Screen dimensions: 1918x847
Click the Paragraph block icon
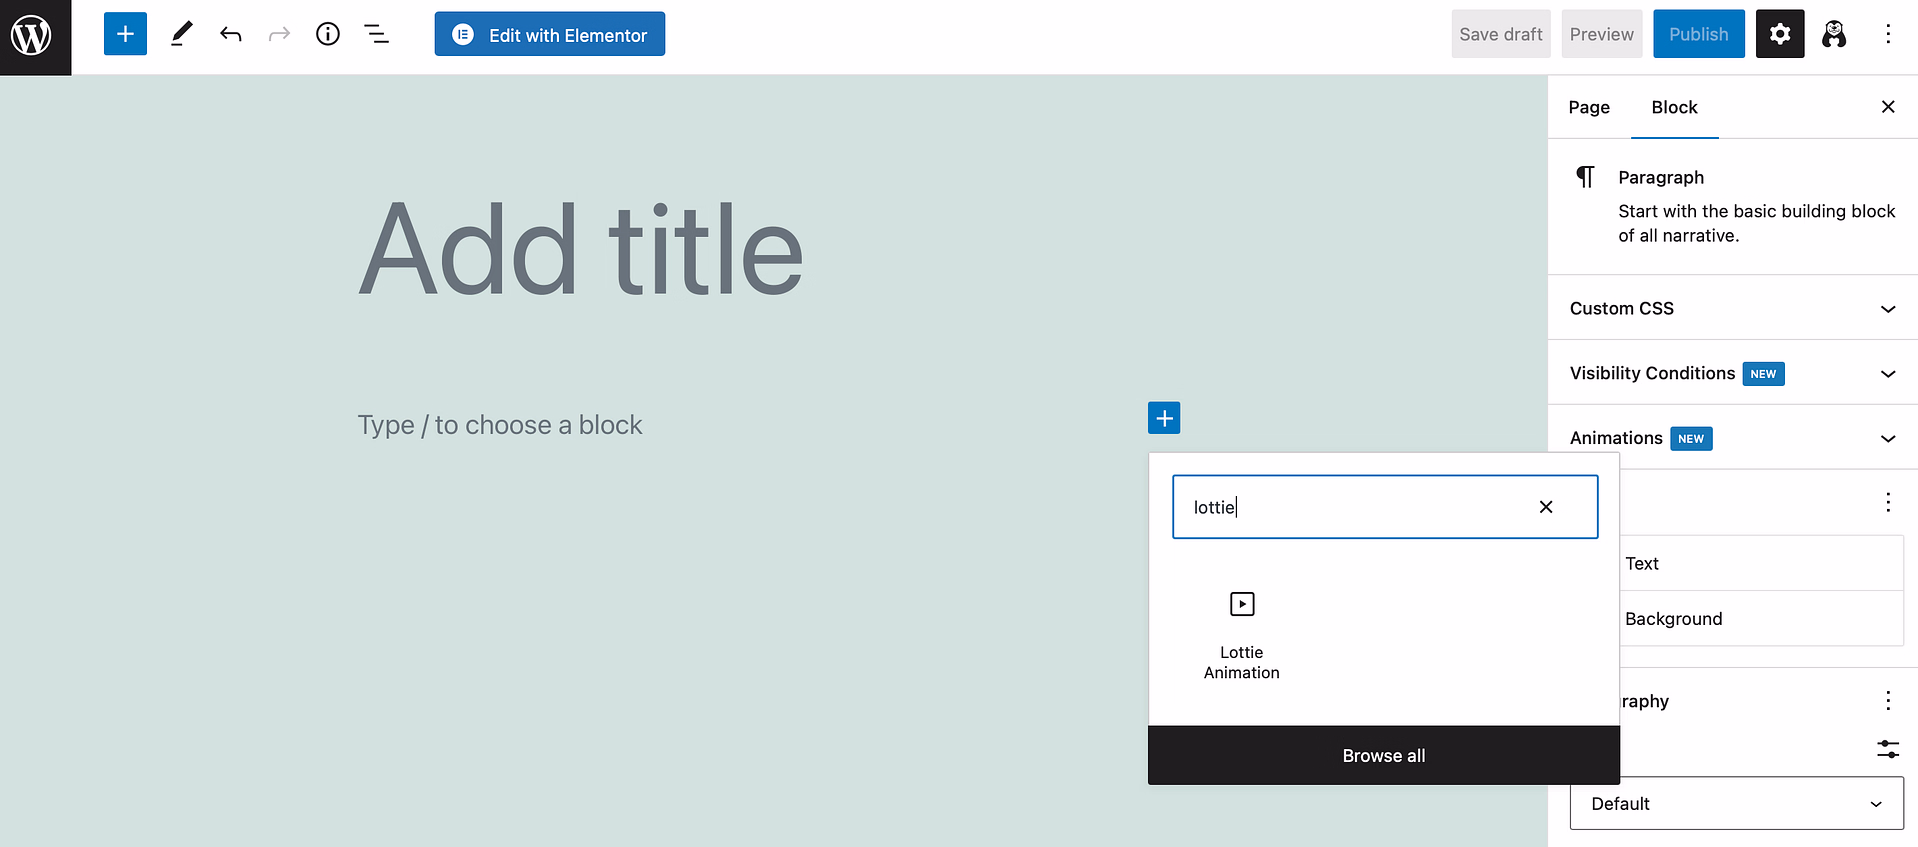(x=1585, y=178)
